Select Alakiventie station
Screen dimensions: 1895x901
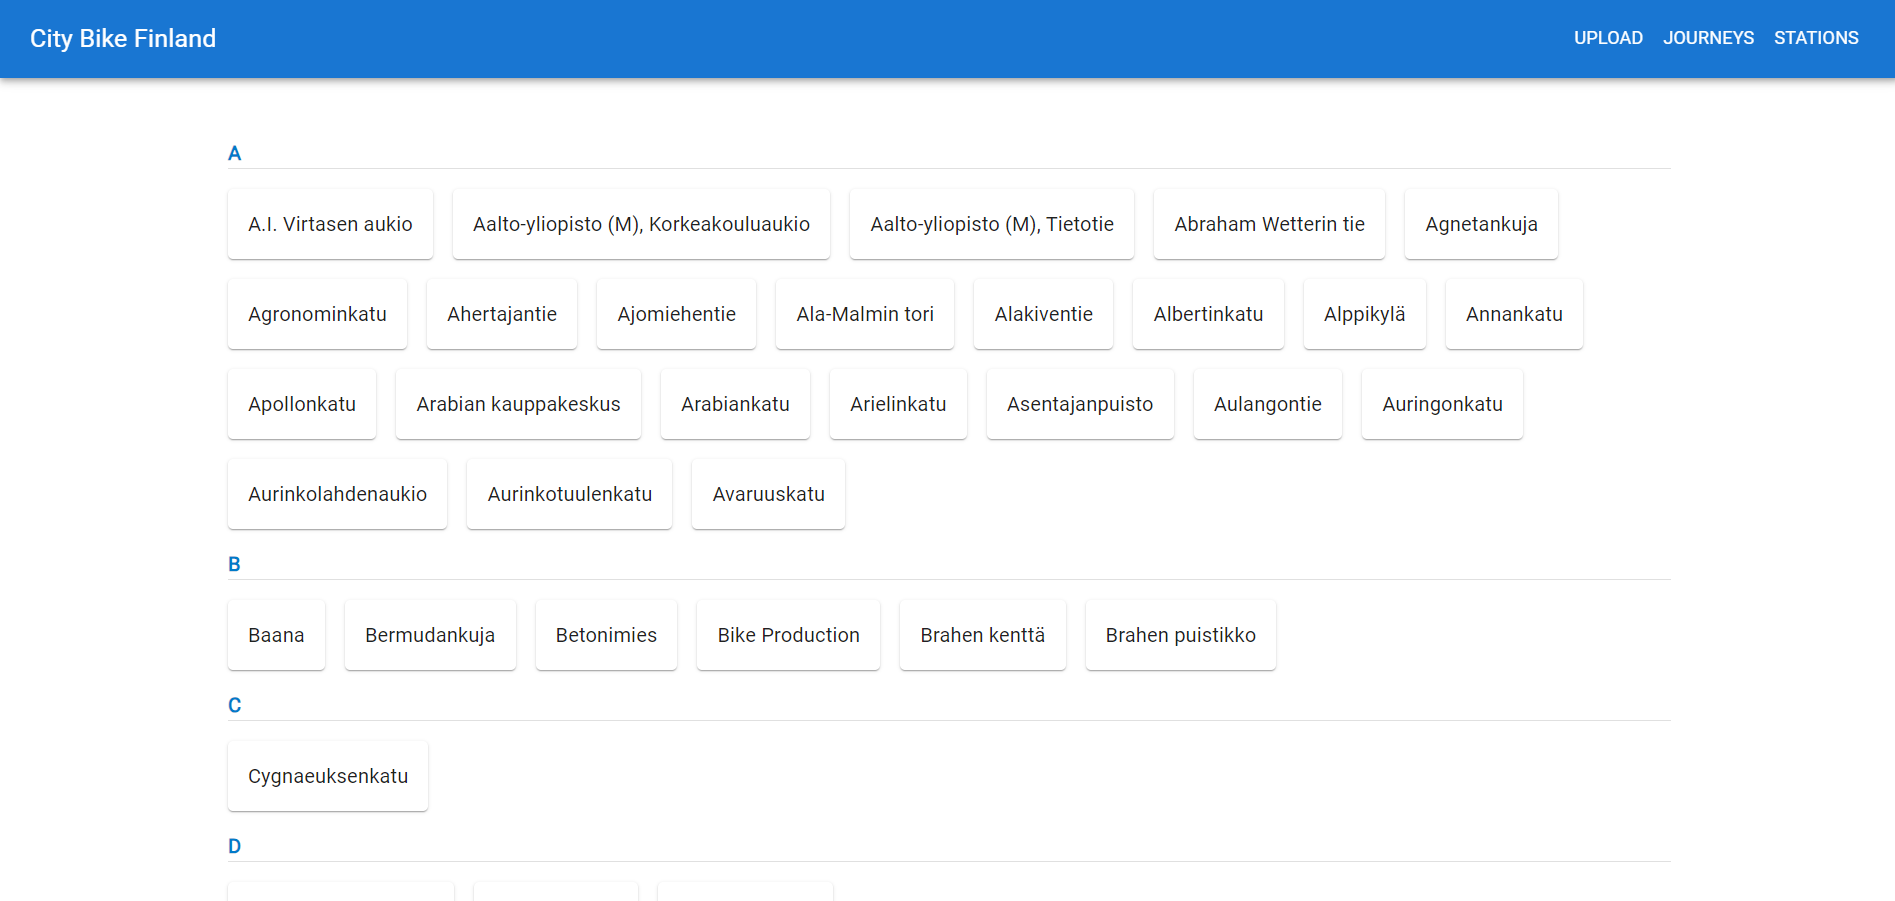click(x=1043, y=314)
